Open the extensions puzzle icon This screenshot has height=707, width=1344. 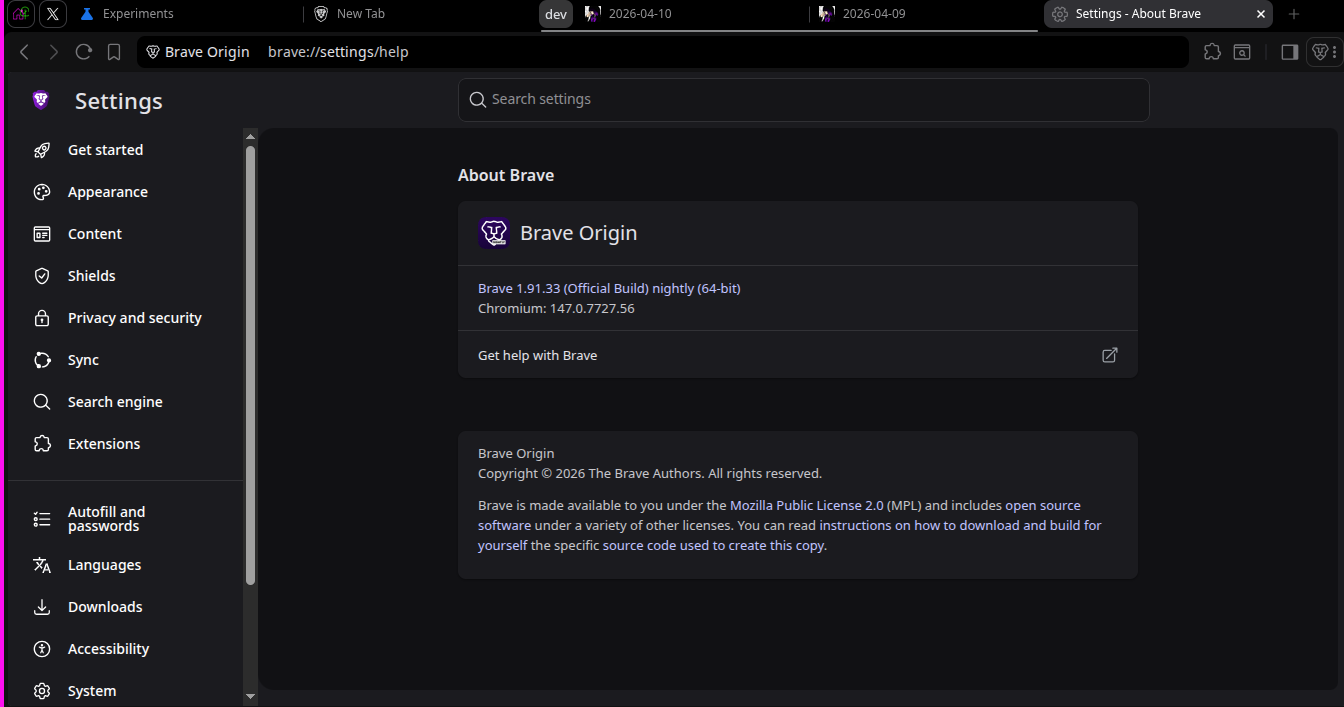(1212, 52)
